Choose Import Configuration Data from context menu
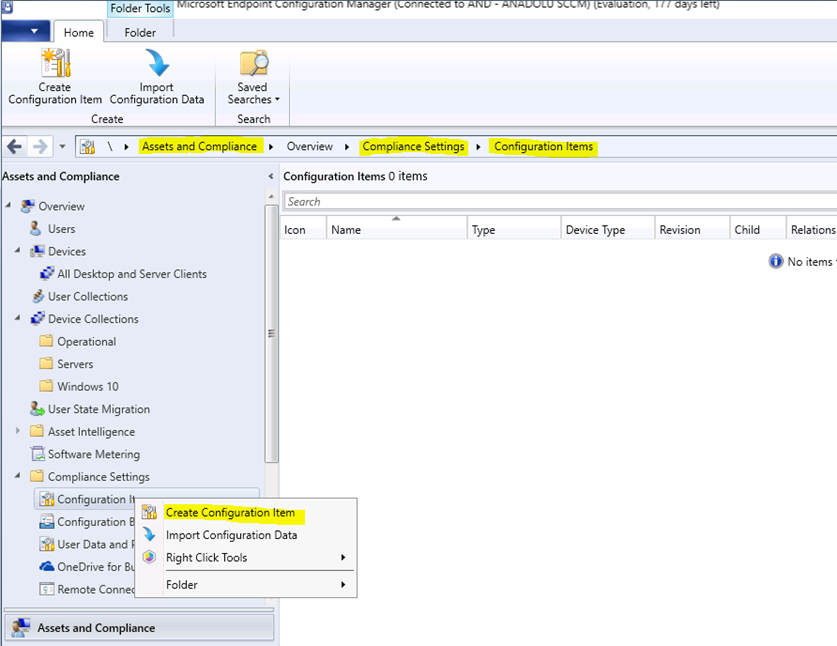The image size is (837, 646). tap(246, 535)
